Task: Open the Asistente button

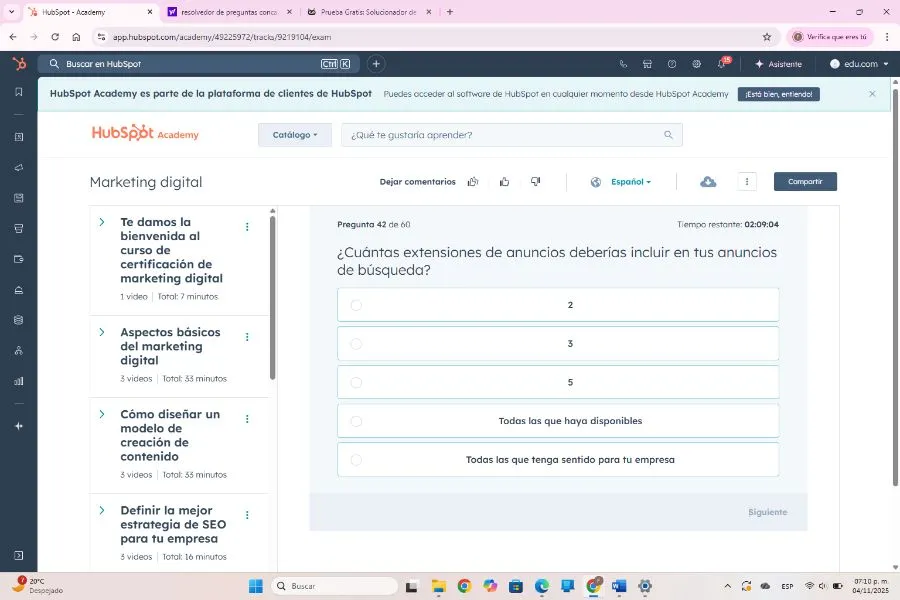Action: click(x=778, y=64)
